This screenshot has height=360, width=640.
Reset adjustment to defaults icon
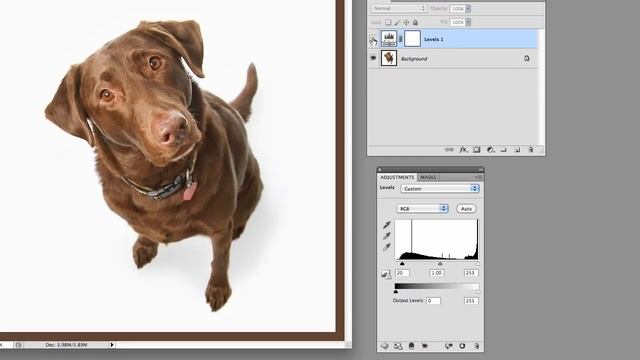[462, 346]
